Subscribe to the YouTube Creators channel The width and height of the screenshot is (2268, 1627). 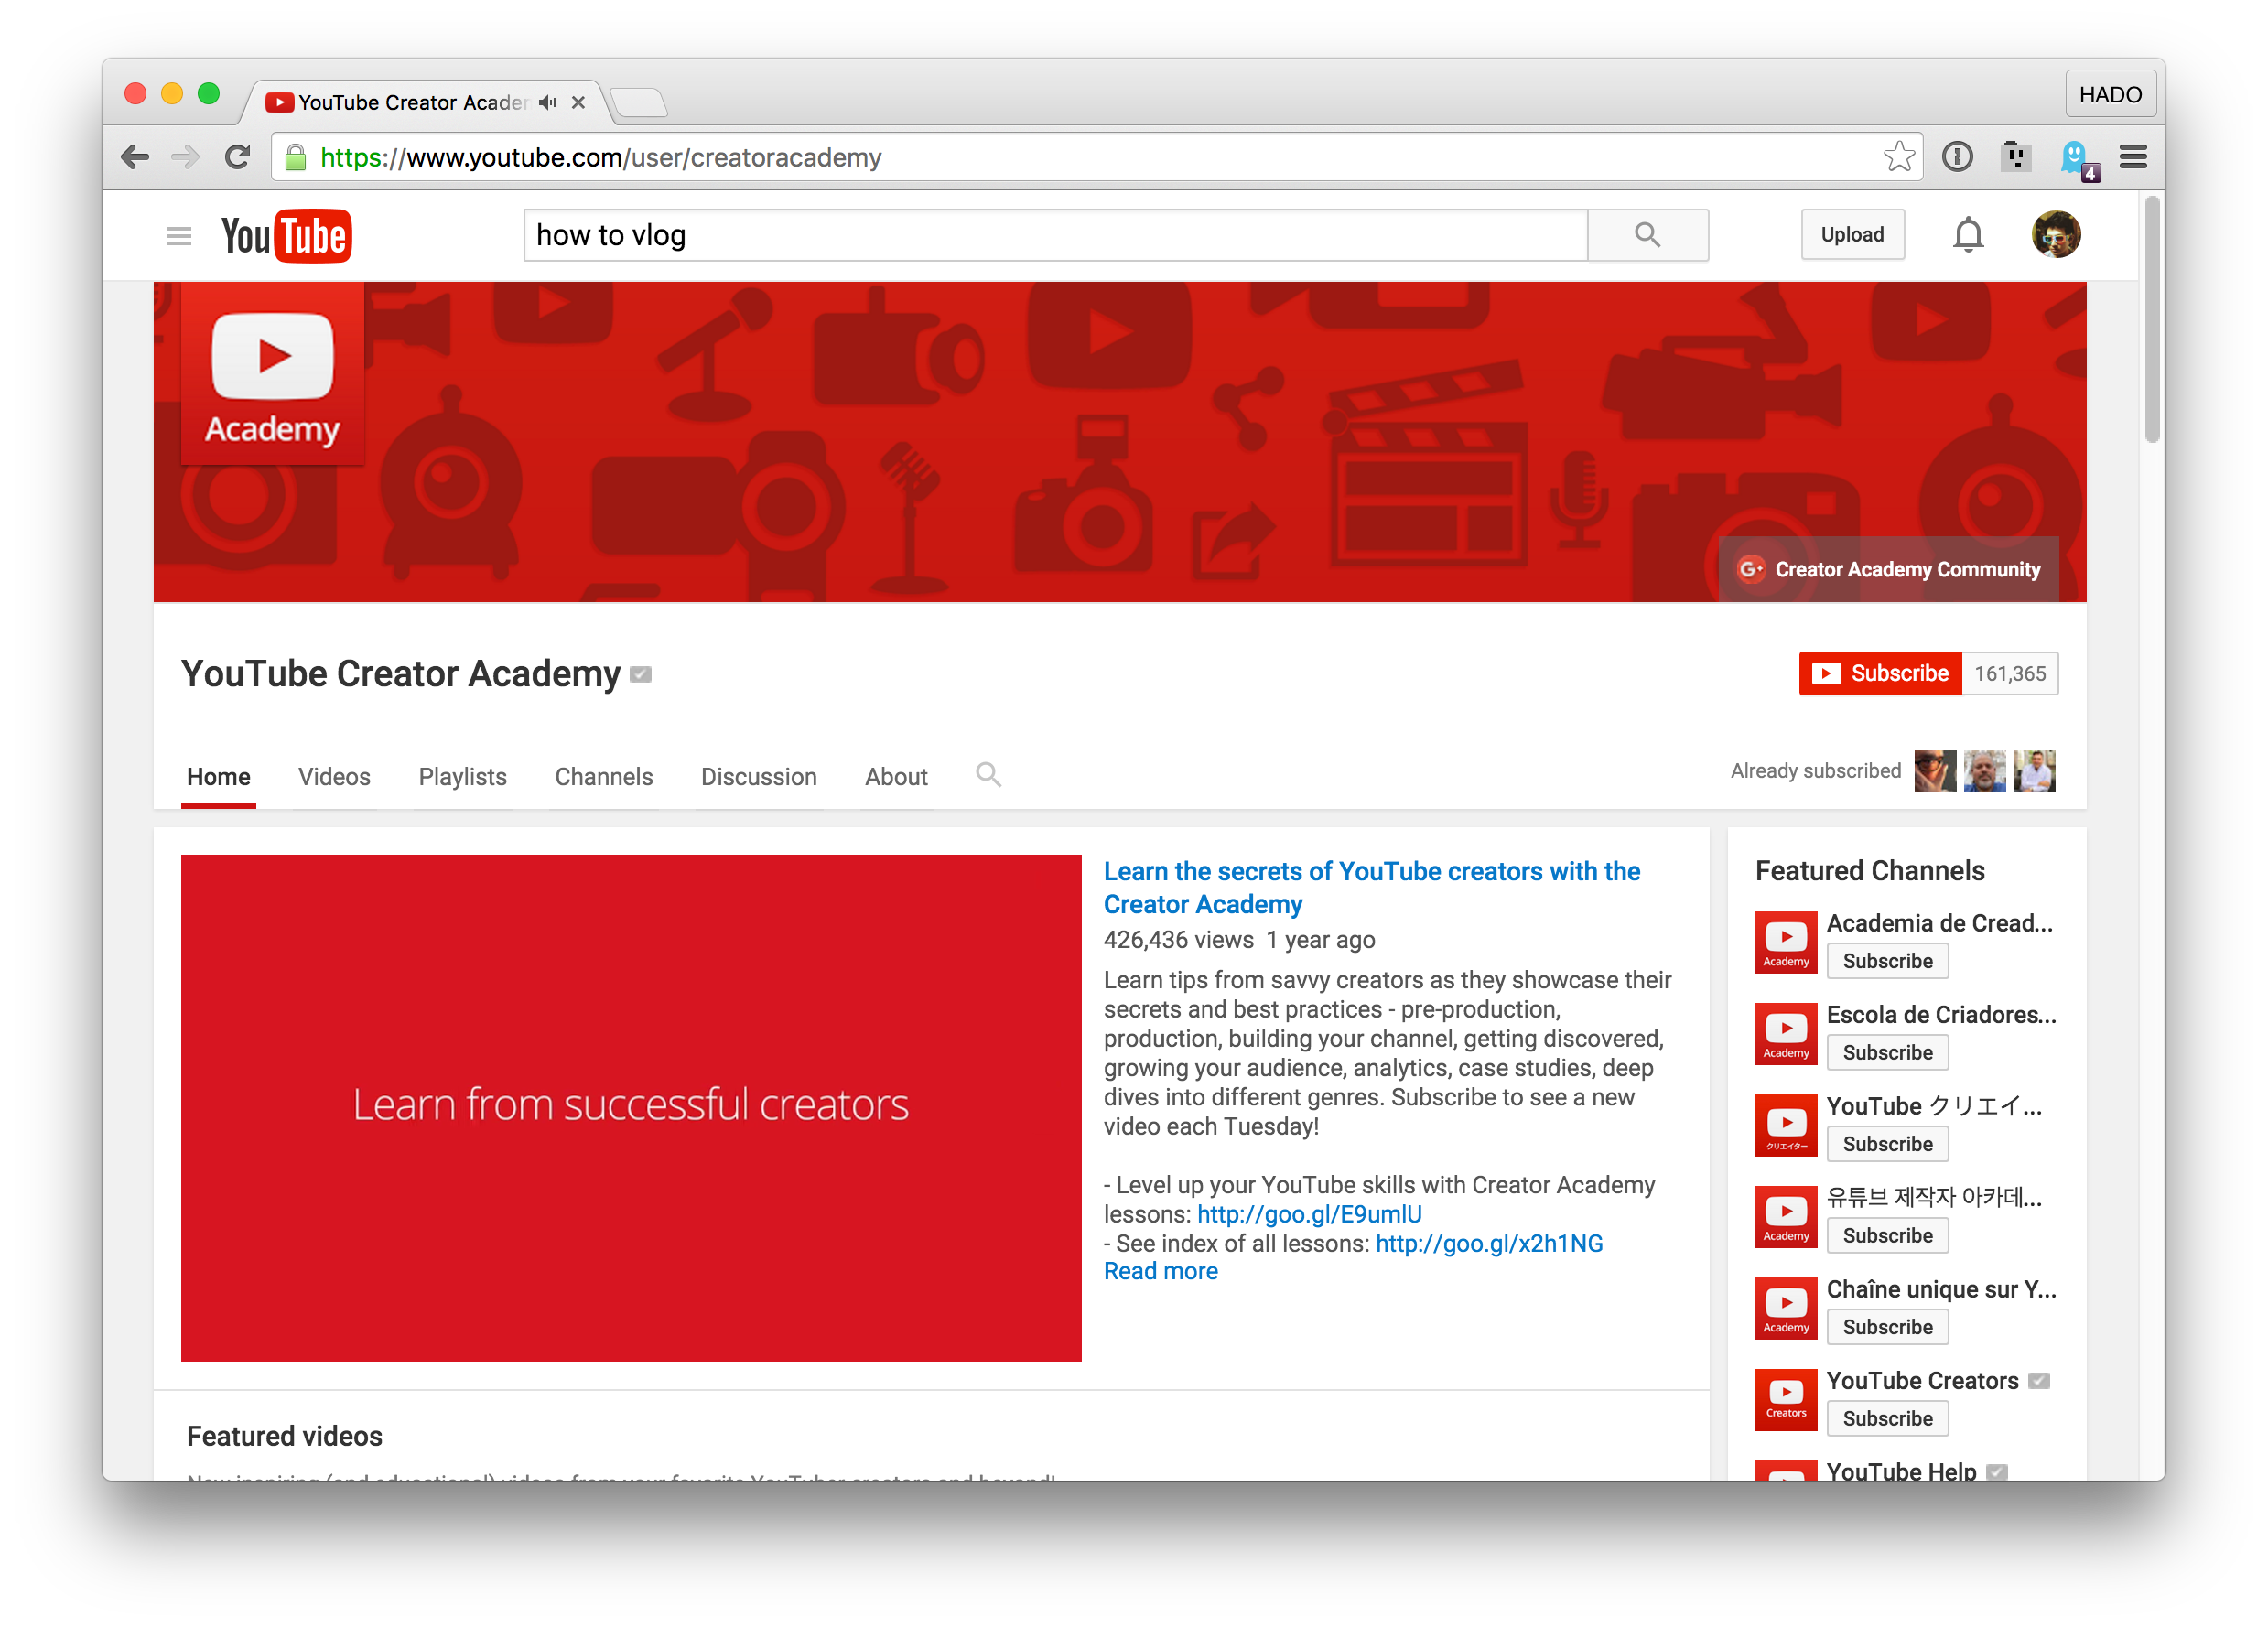click(x=1887, y=1418)
